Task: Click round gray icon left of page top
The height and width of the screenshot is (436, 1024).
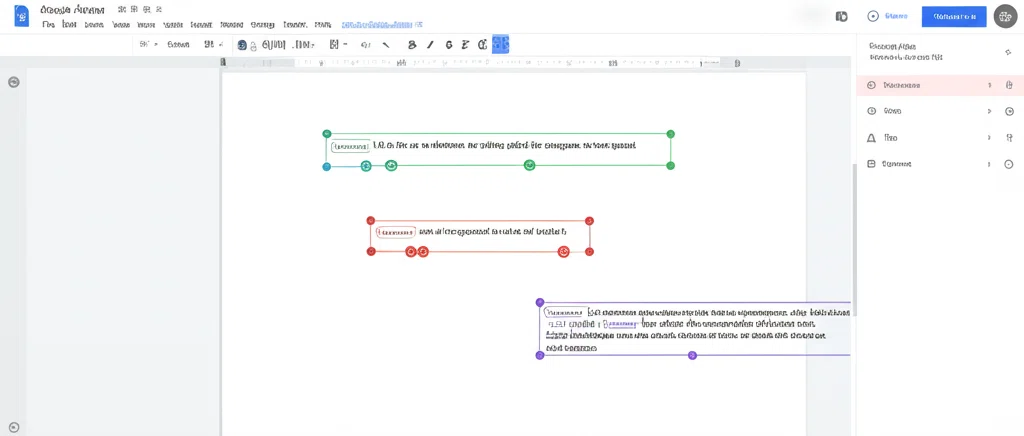Action: (x=13, y=82)
